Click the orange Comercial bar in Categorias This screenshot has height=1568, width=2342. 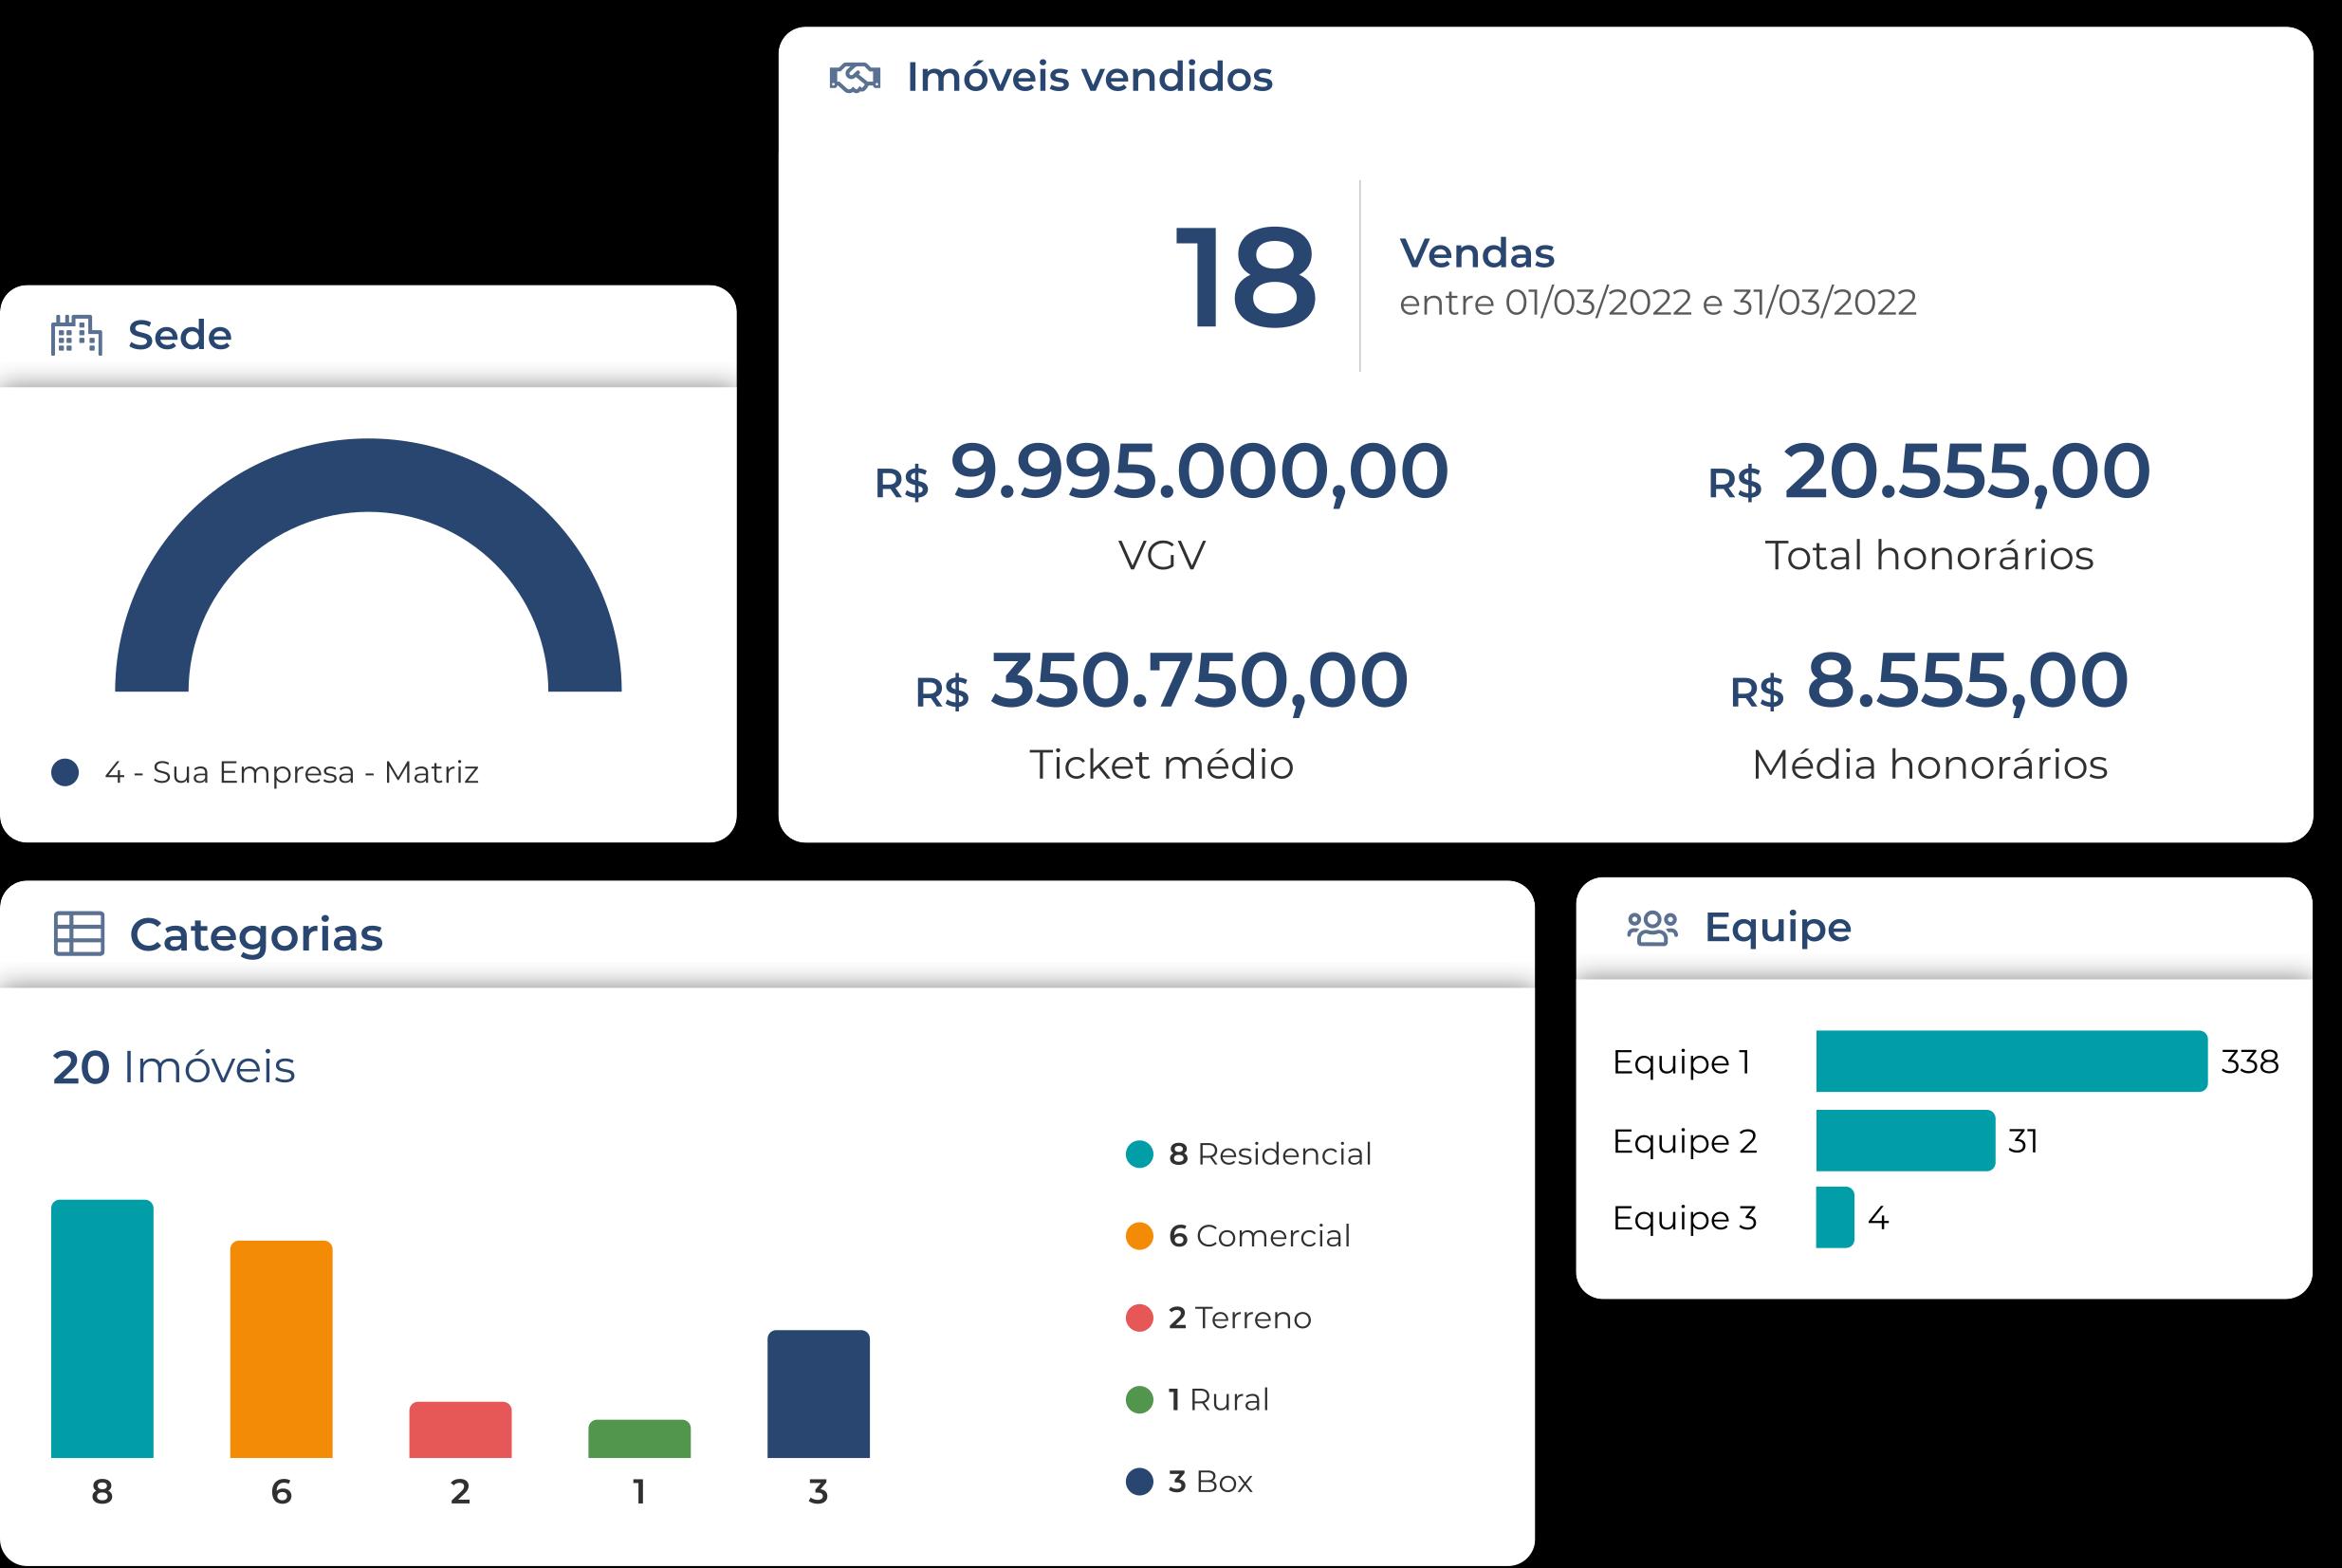(x=281, y=1349)
